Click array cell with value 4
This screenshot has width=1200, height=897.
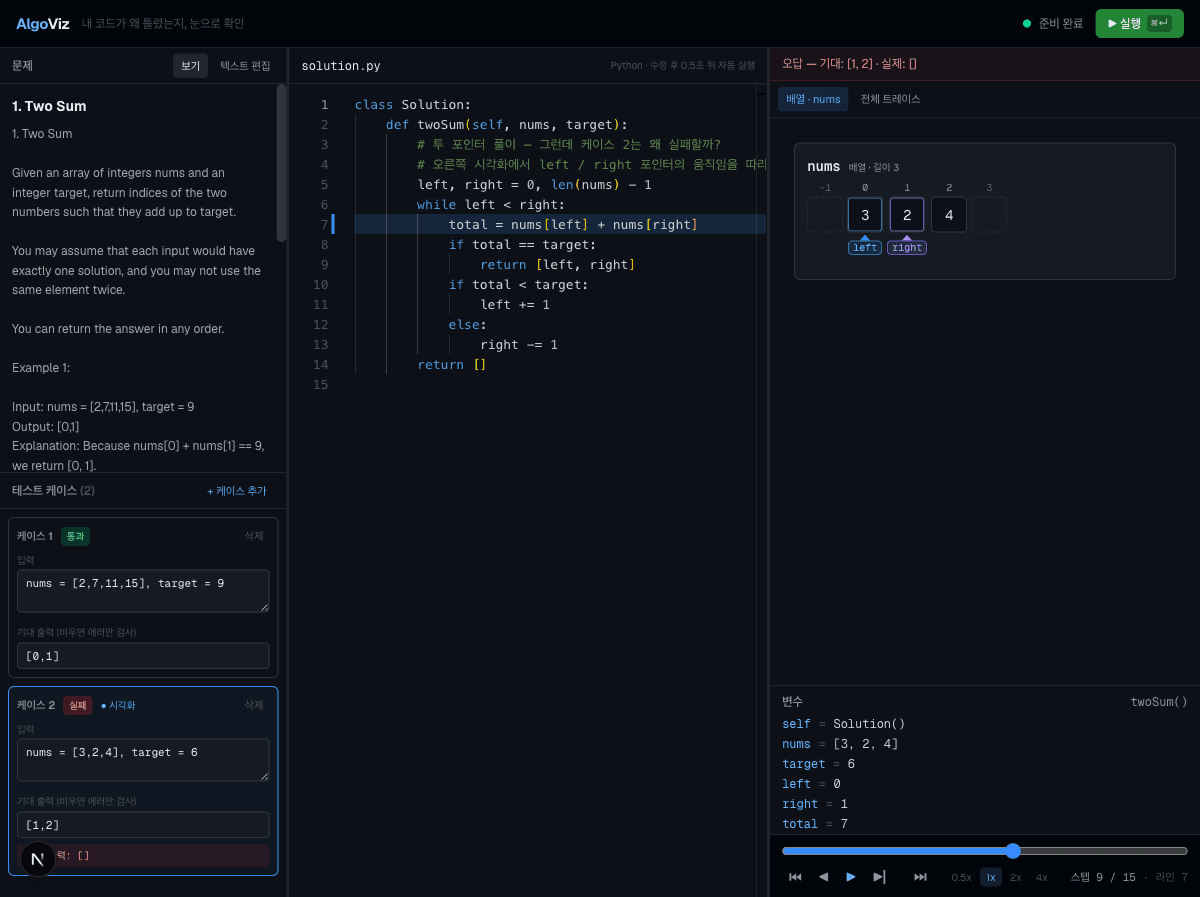[949, 215]
